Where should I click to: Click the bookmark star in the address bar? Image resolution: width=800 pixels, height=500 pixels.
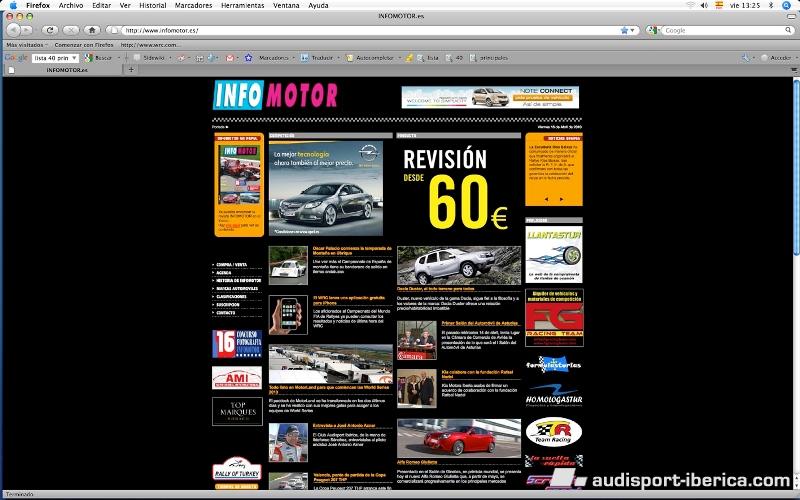coord(623,30)
